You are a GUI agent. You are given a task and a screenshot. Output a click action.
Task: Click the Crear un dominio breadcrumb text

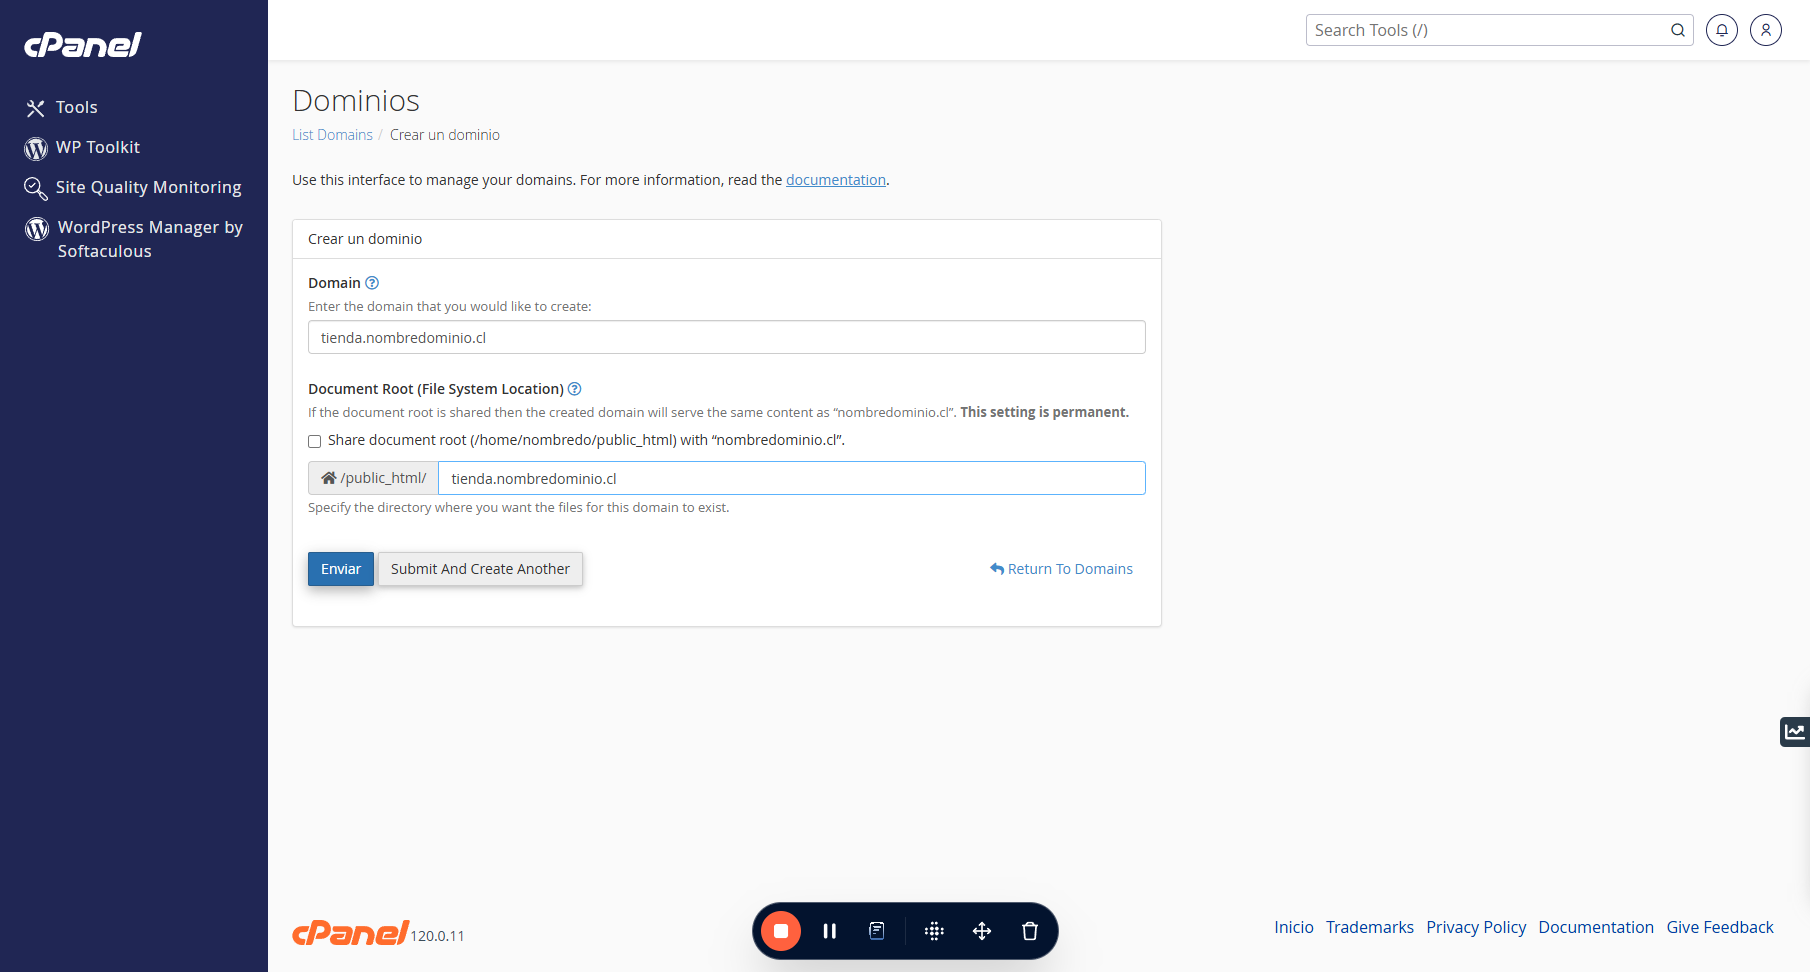tap(445, 135)
